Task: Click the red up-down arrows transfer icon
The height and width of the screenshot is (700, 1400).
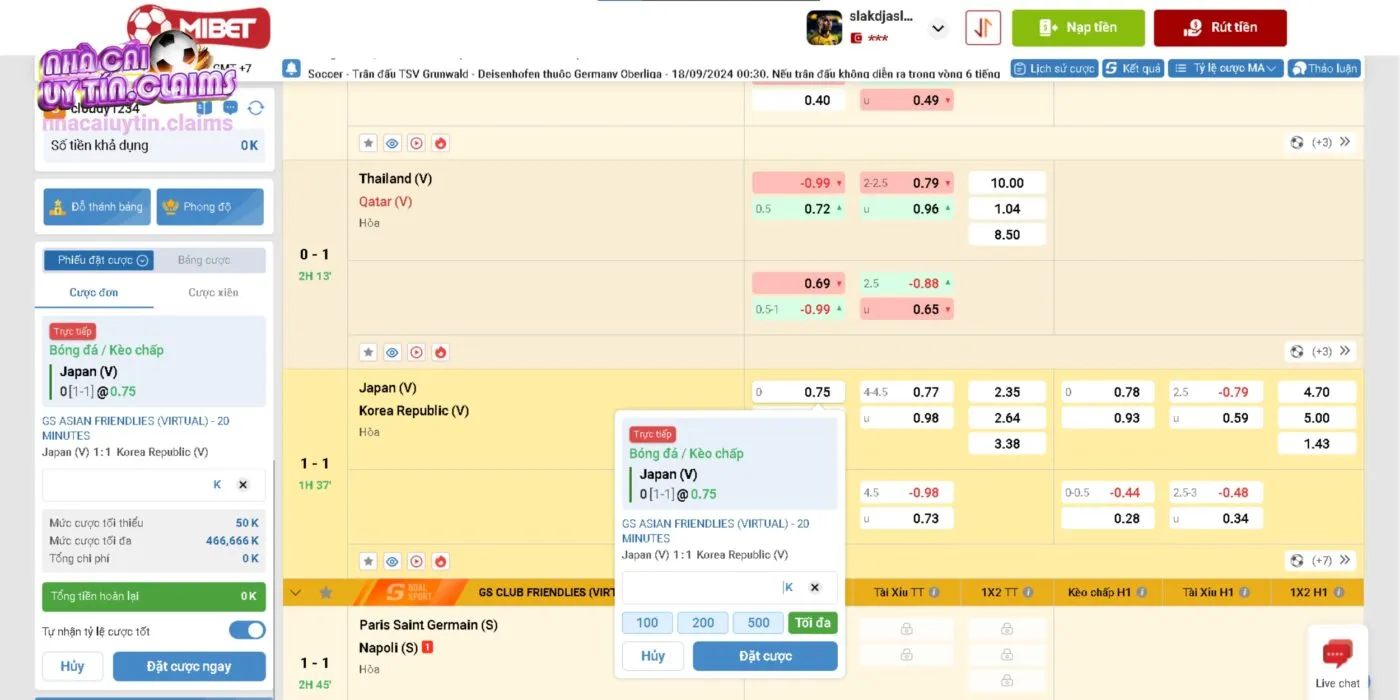Action: [983, 28]
